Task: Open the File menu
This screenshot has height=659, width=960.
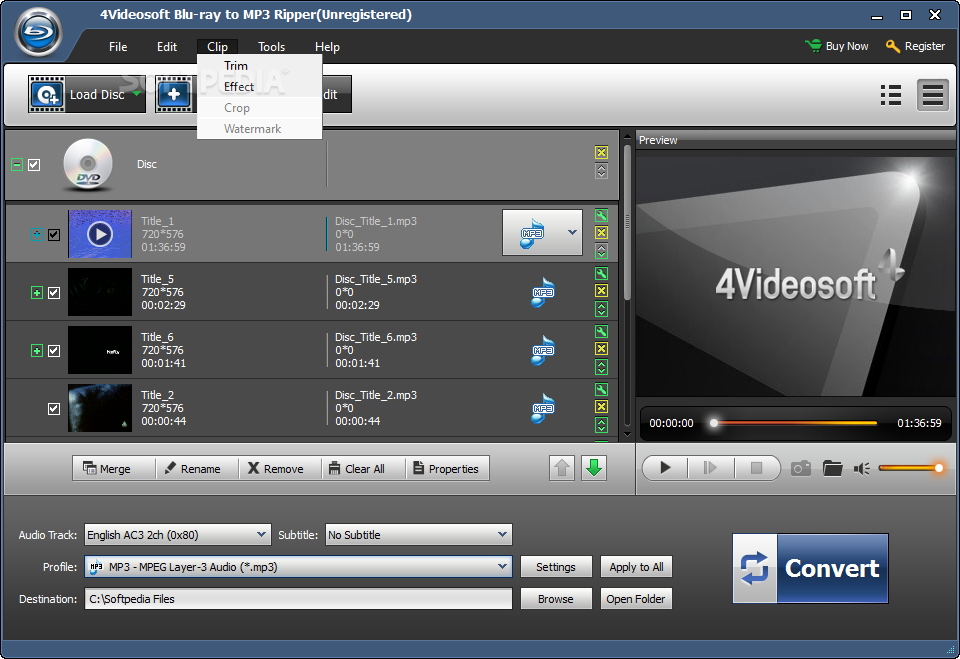Action: point(118,47)
